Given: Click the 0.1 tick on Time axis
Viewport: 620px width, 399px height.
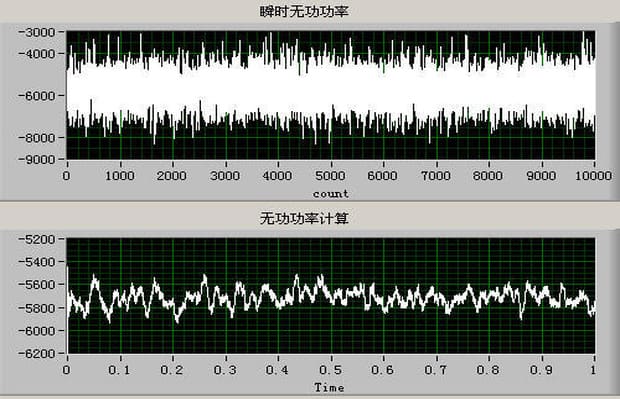Looking at the screenshot, I should tap(119, 370).
